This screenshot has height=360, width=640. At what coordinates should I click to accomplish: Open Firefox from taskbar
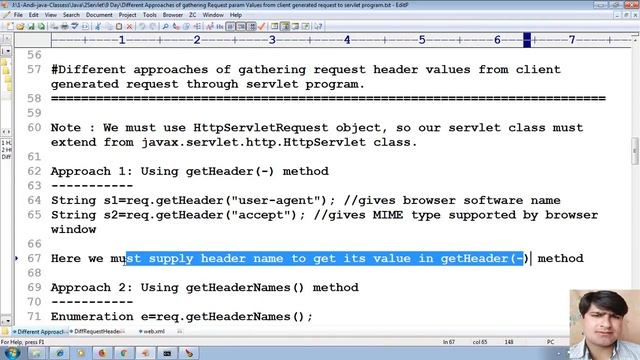click(102, 353)
